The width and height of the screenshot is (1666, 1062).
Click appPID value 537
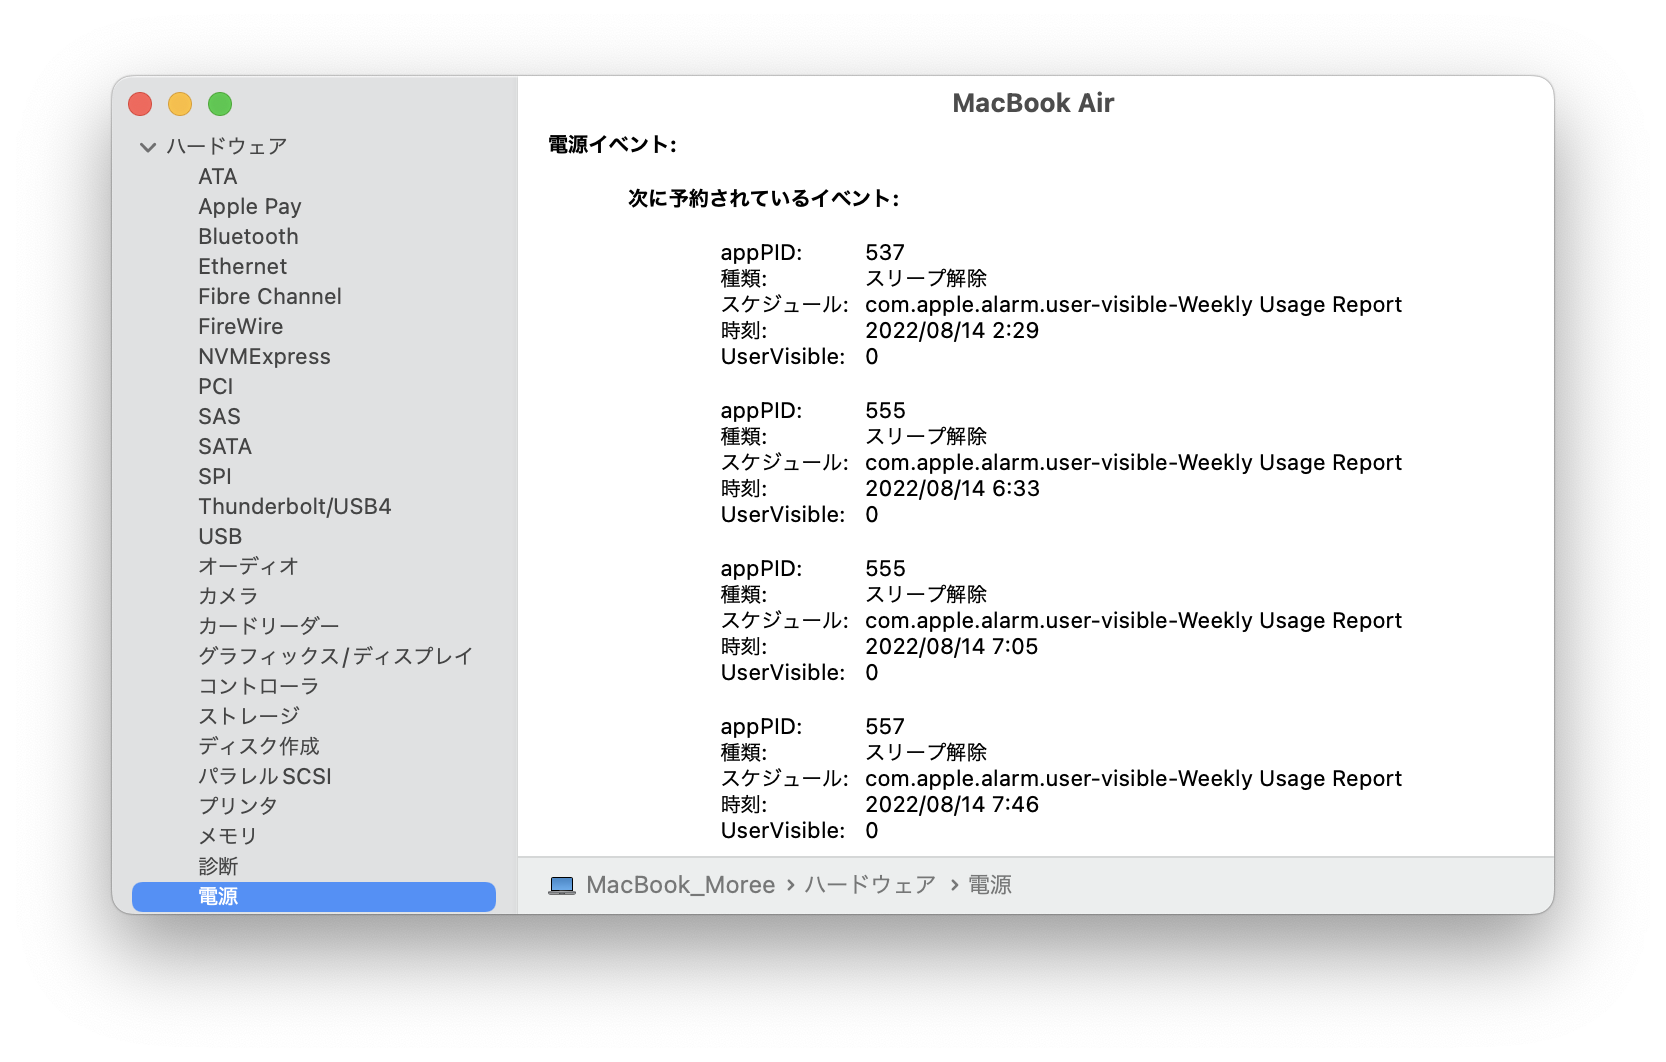(x=885, y=253)
